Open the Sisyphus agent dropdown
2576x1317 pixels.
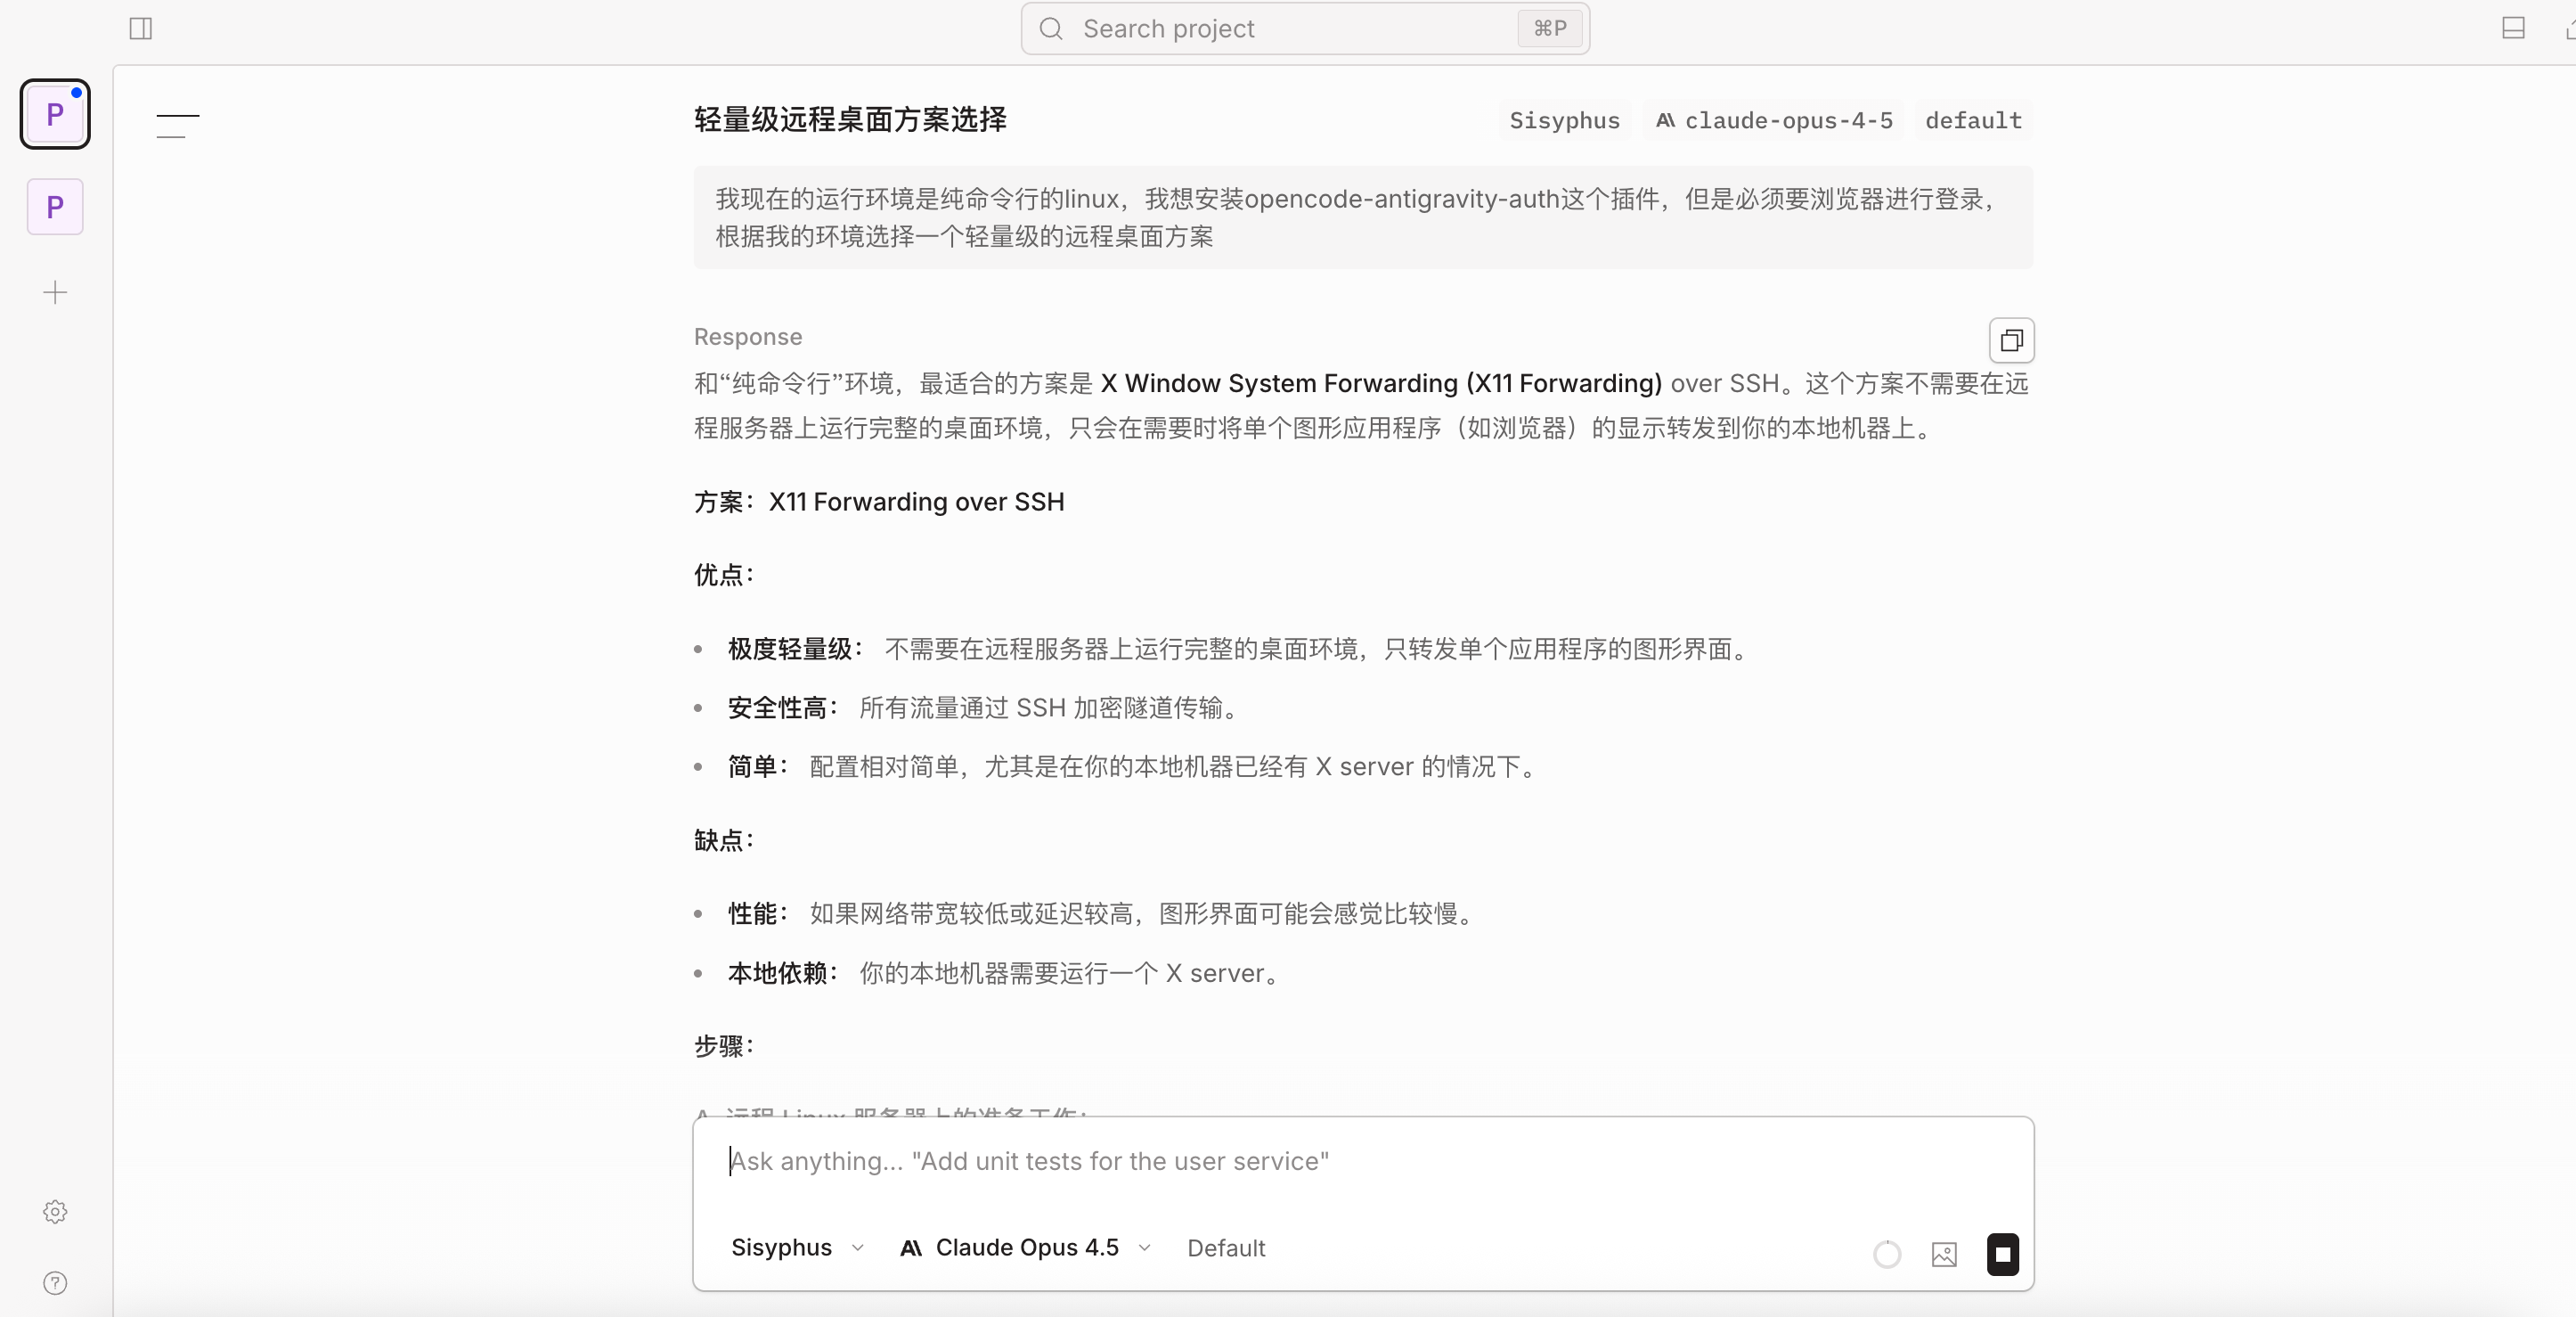coord(797,1248)
